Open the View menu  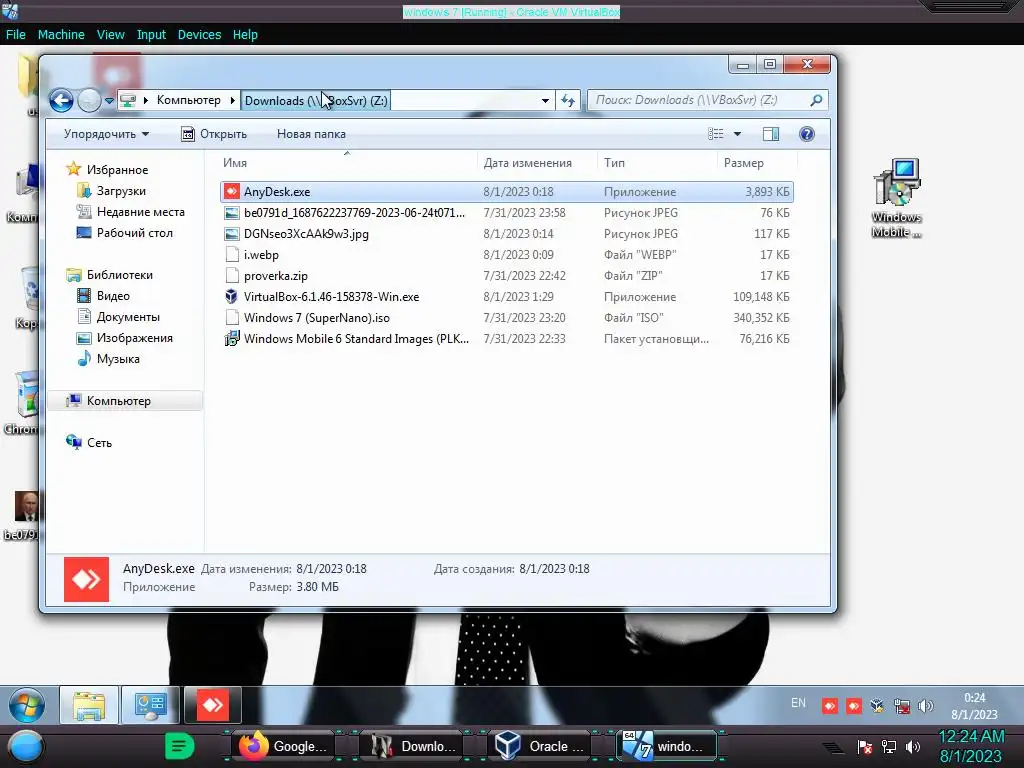coord(110,35)
